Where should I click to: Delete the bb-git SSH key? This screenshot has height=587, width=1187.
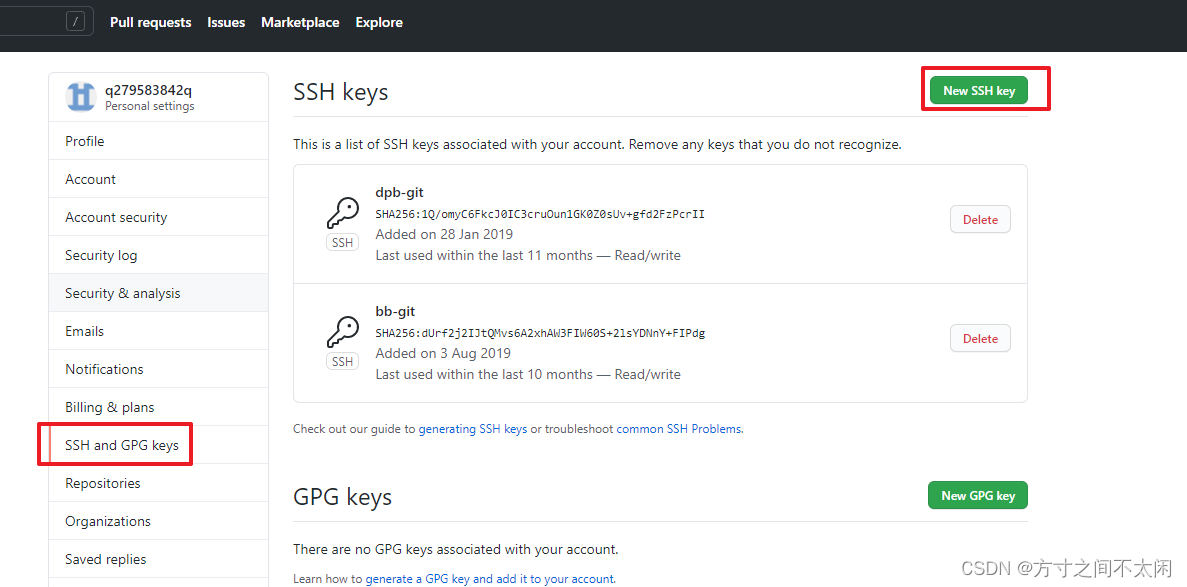980,339
